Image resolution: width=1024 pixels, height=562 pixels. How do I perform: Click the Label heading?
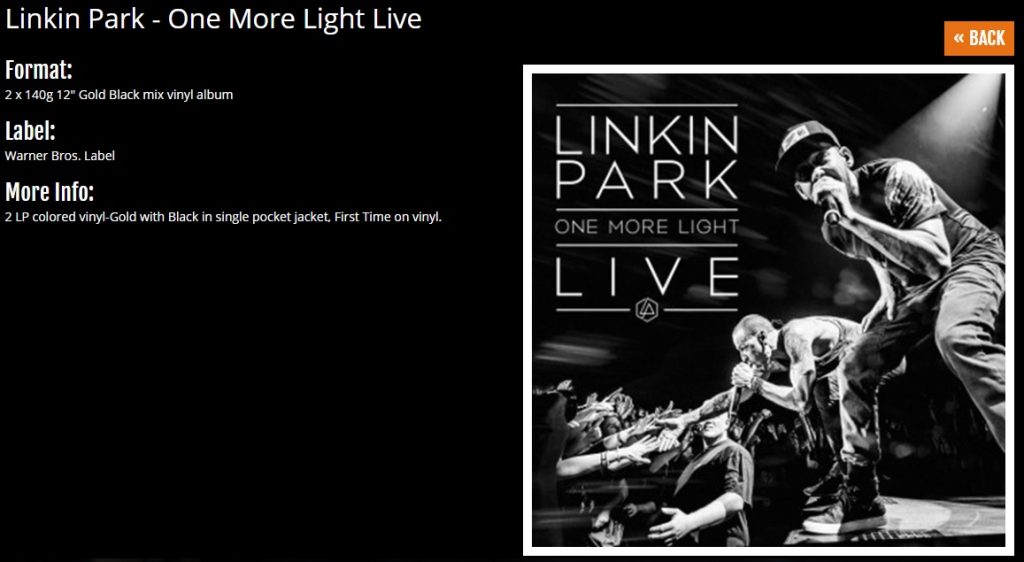(x=29, y=131)
